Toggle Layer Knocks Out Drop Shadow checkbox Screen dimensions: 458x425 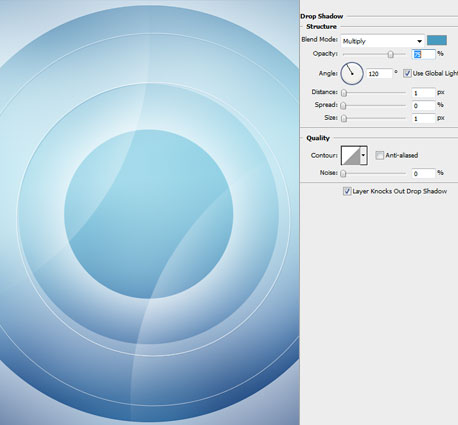(347, 191)
